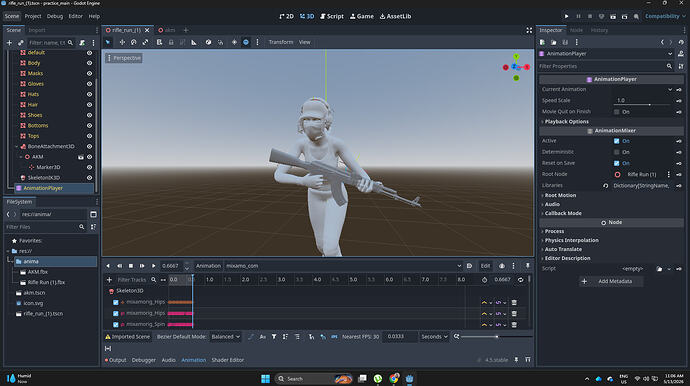The width and height of the screenshot is (690, 386).
Task: Open the Perspective view options button
Action: 124,58
